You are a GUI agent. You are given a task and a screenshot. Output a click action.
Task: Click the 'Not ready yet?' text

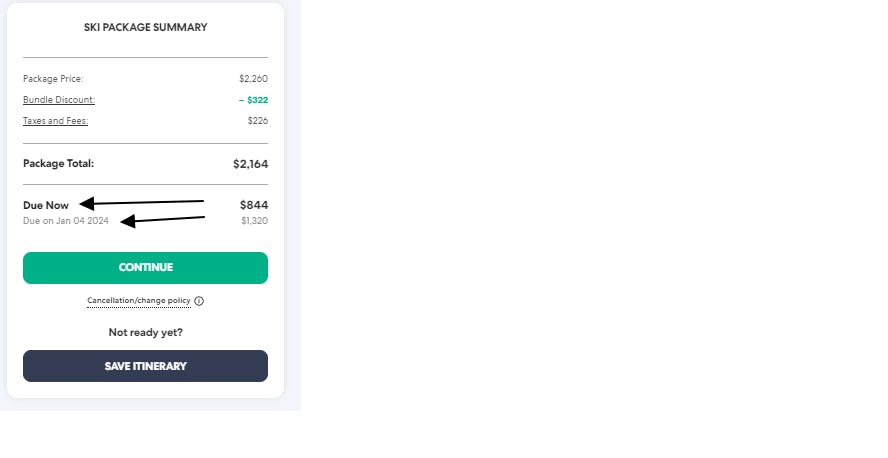[x=145, y=332]
